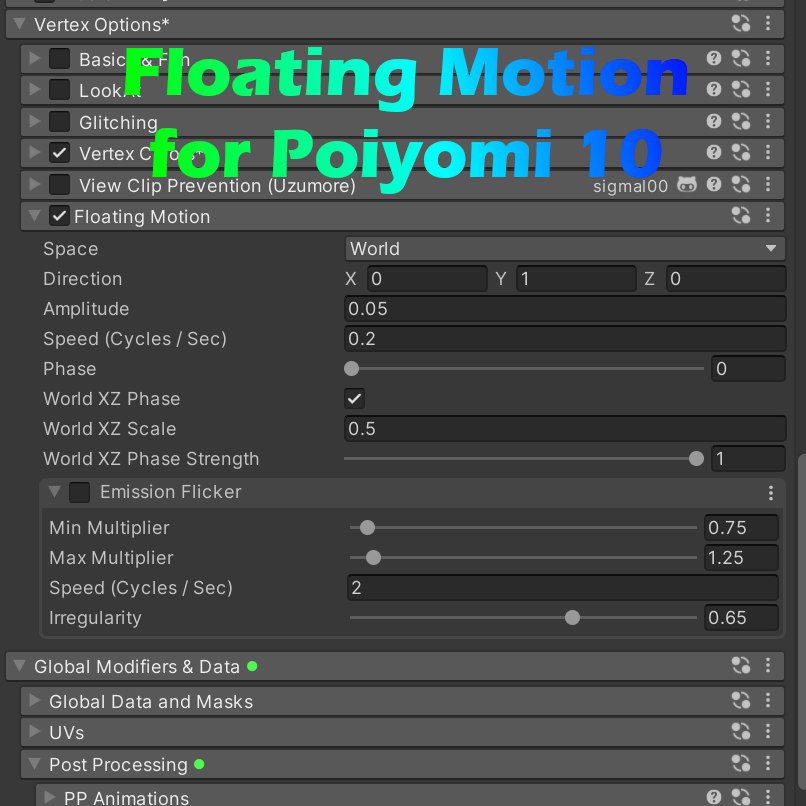The height and width of the screenshot is (806, 806).
Task: Click link icon on Global Modifiers & Data
Action: [x=741, y=666]
